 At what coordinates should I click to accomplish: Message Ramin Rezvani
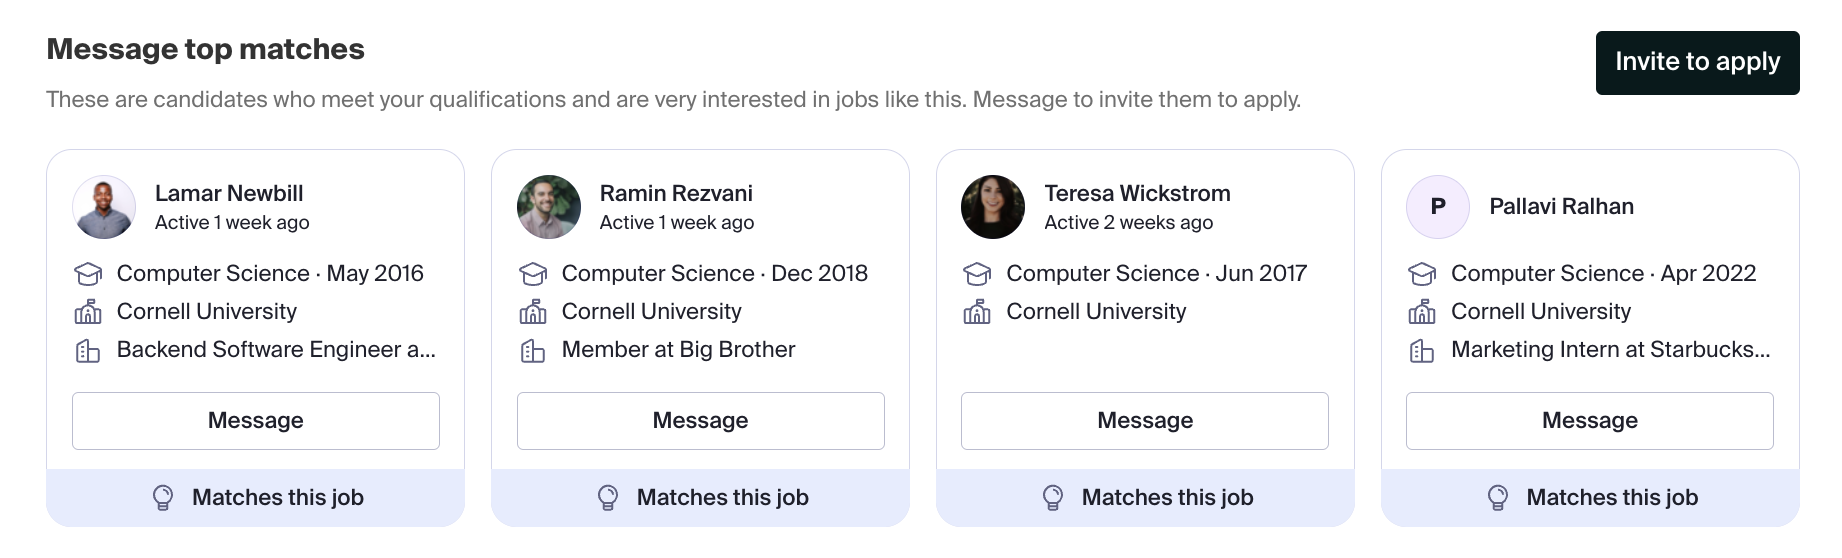tap(701, 421)
